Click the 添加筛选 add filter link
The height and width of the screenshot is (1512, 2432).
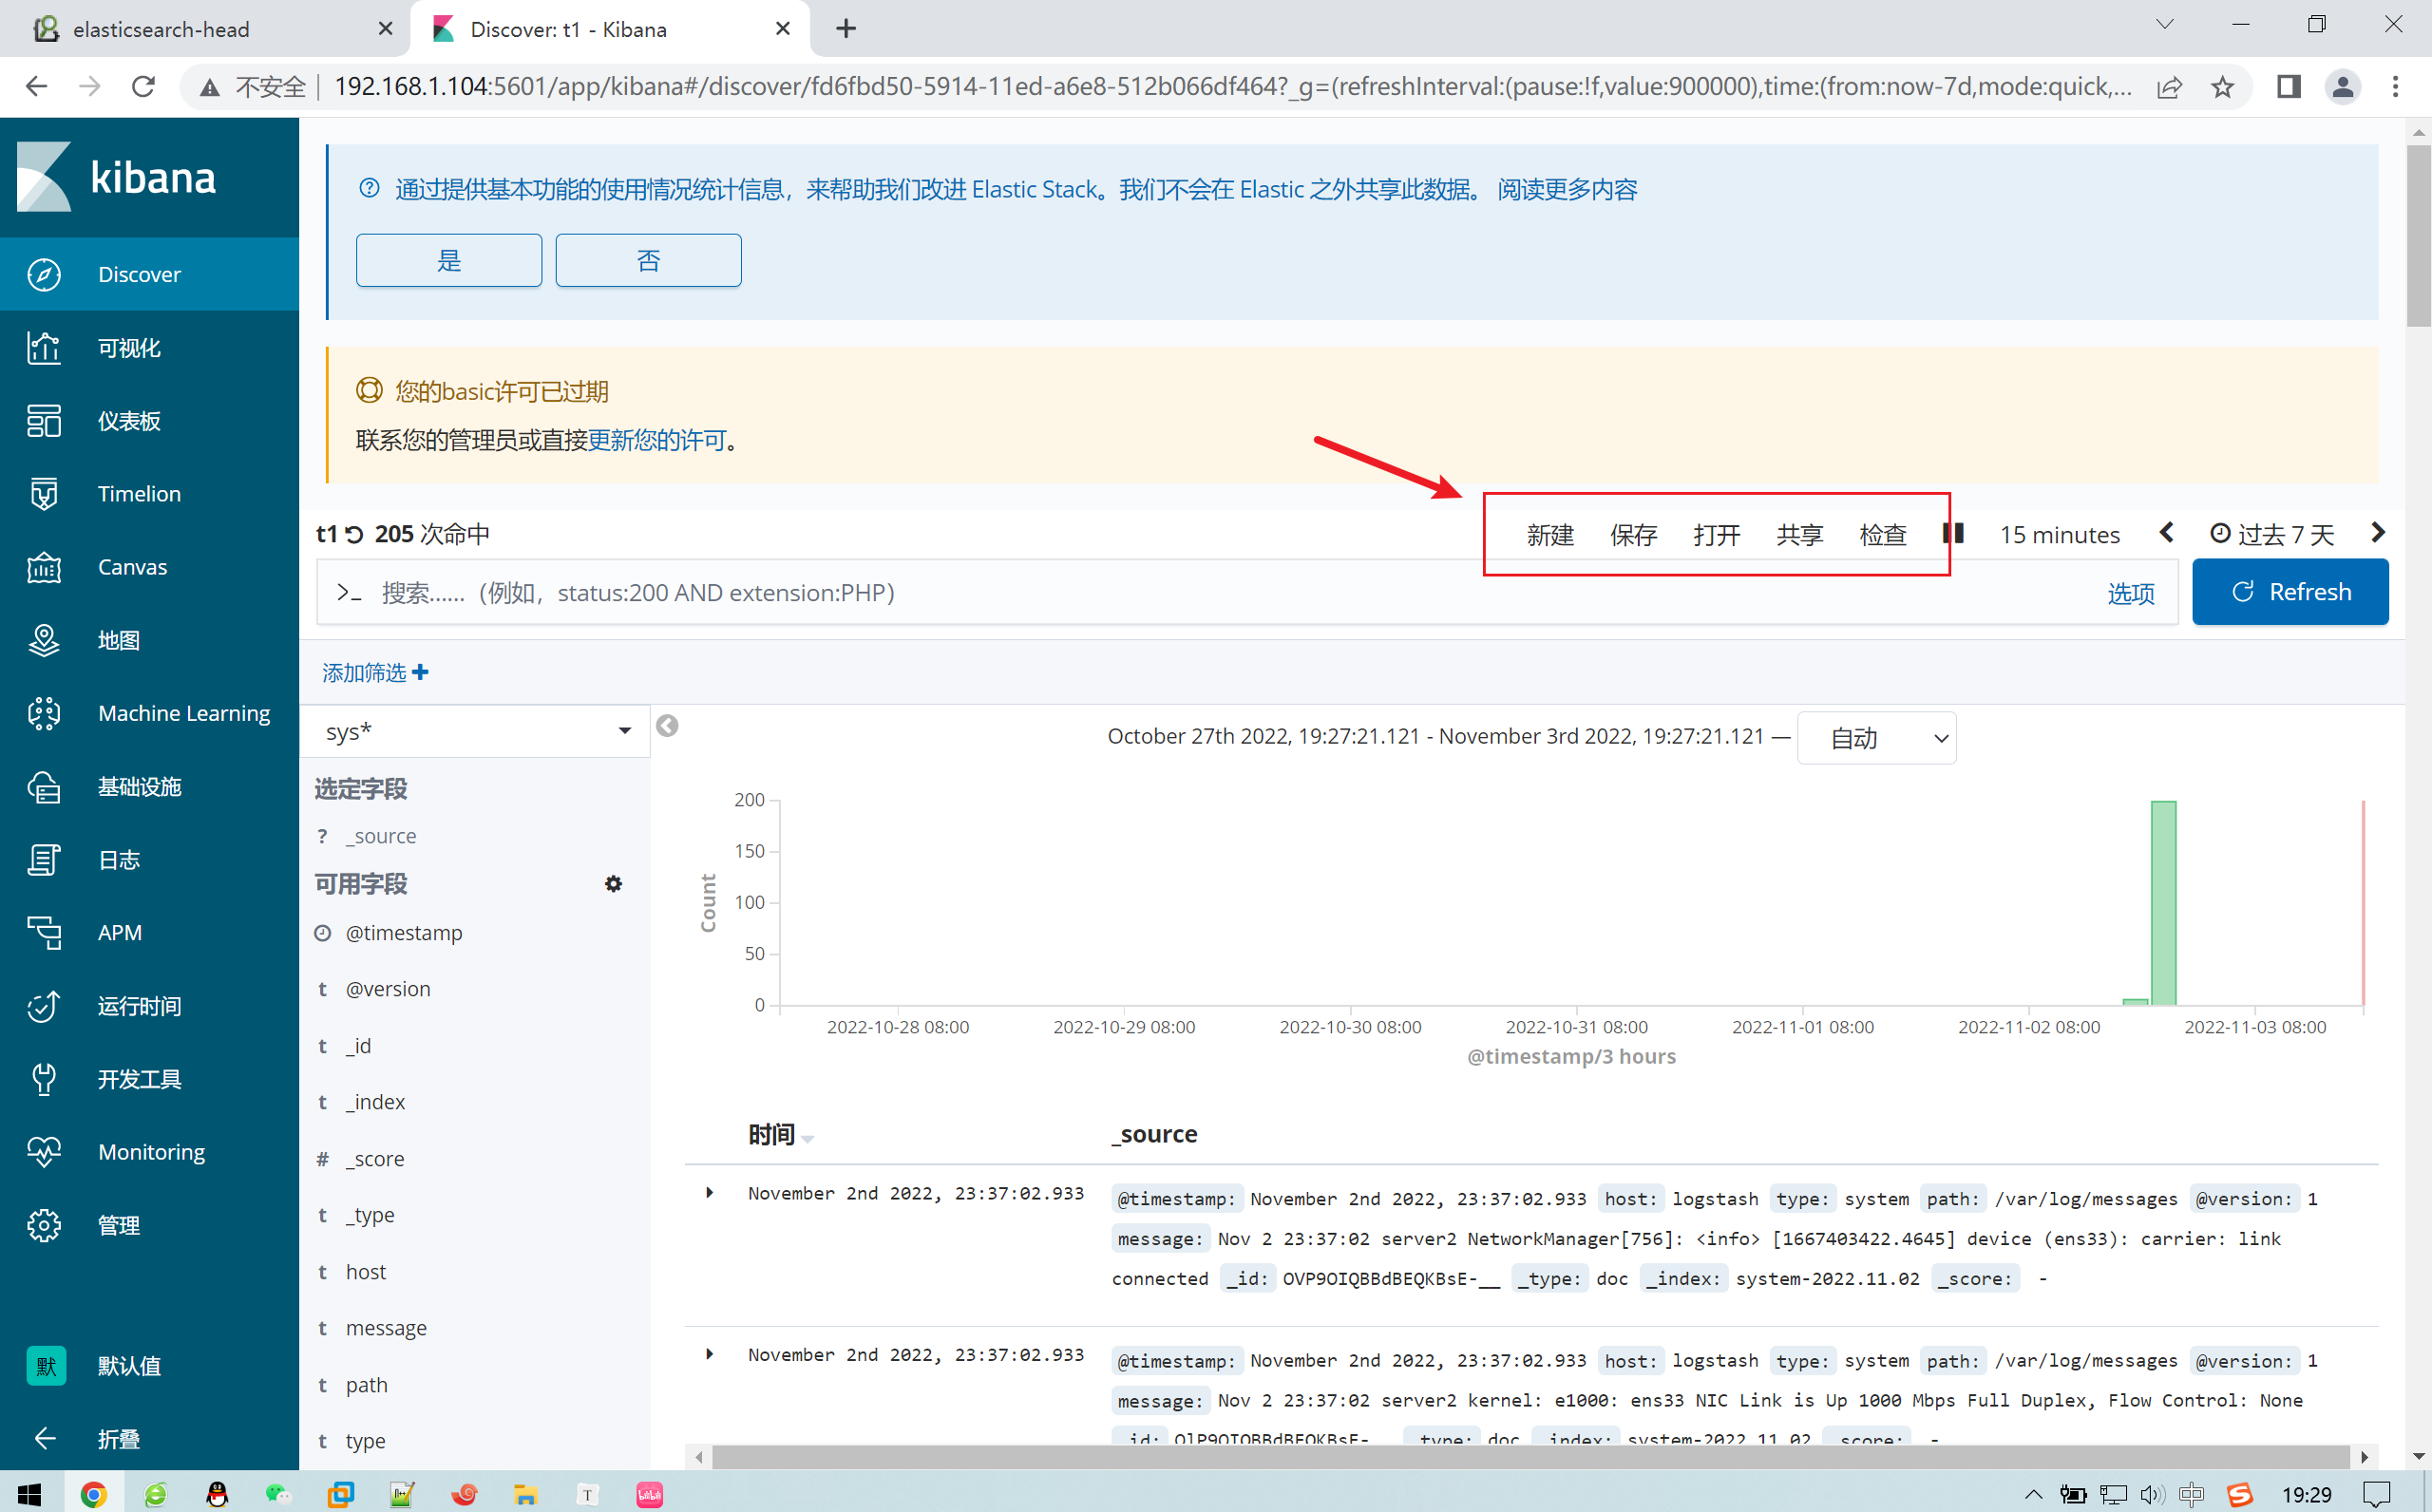pyautogui.click(x=375, y=673)
